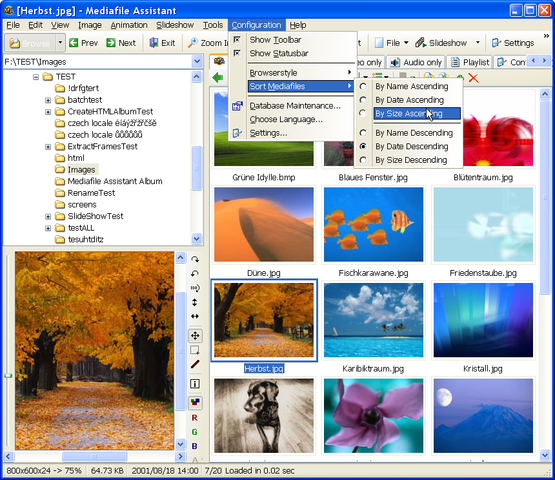This screenshot has height=480, width=555.
Task: Toggle Show Statusbar menu option
Action: [x=279, y=53]
